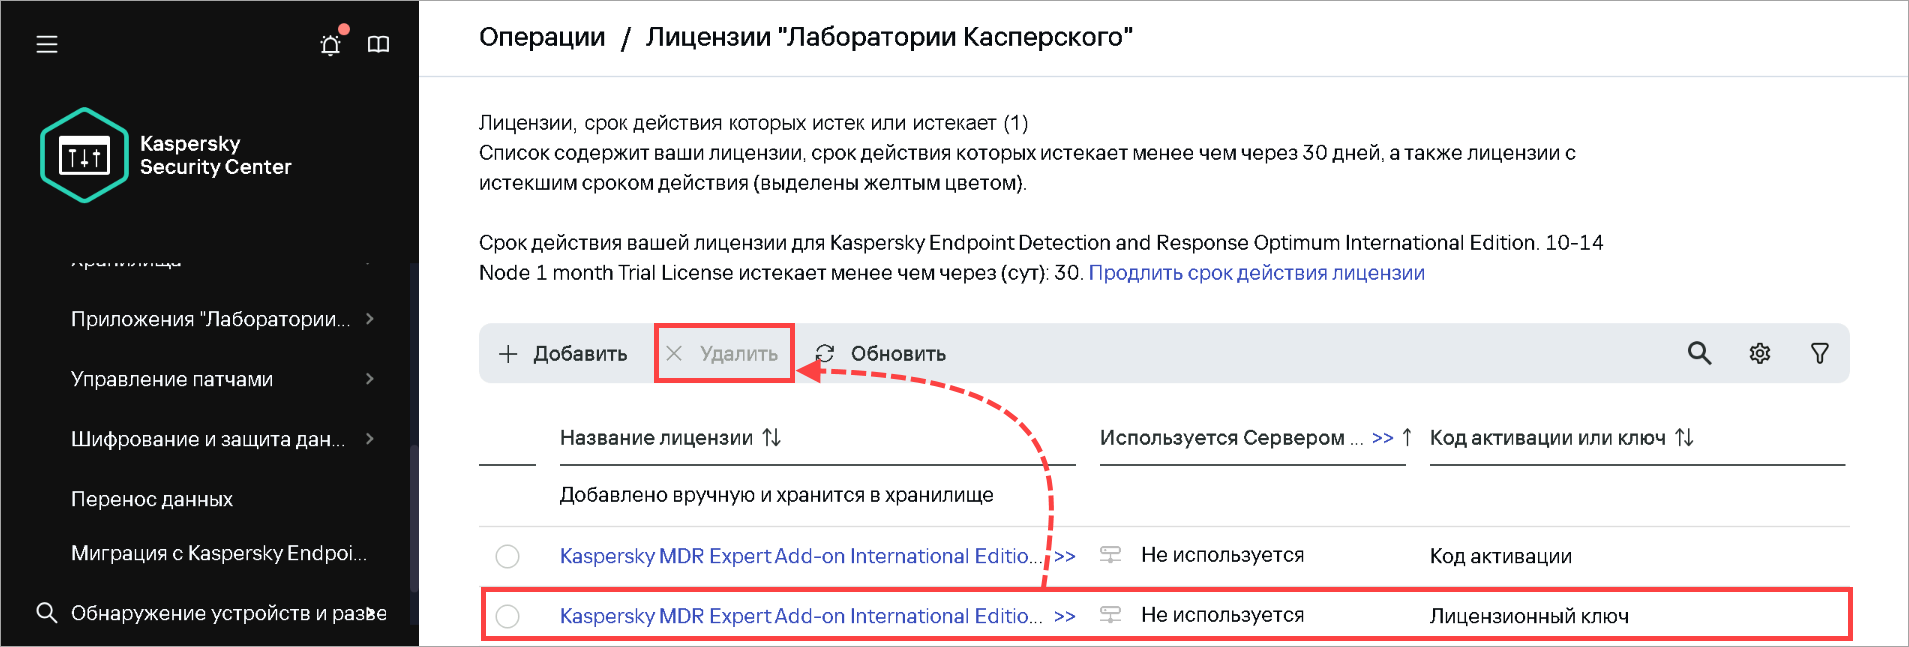The image size is (1909, 647).
Task: Open the help book icon
Action: 378,44
